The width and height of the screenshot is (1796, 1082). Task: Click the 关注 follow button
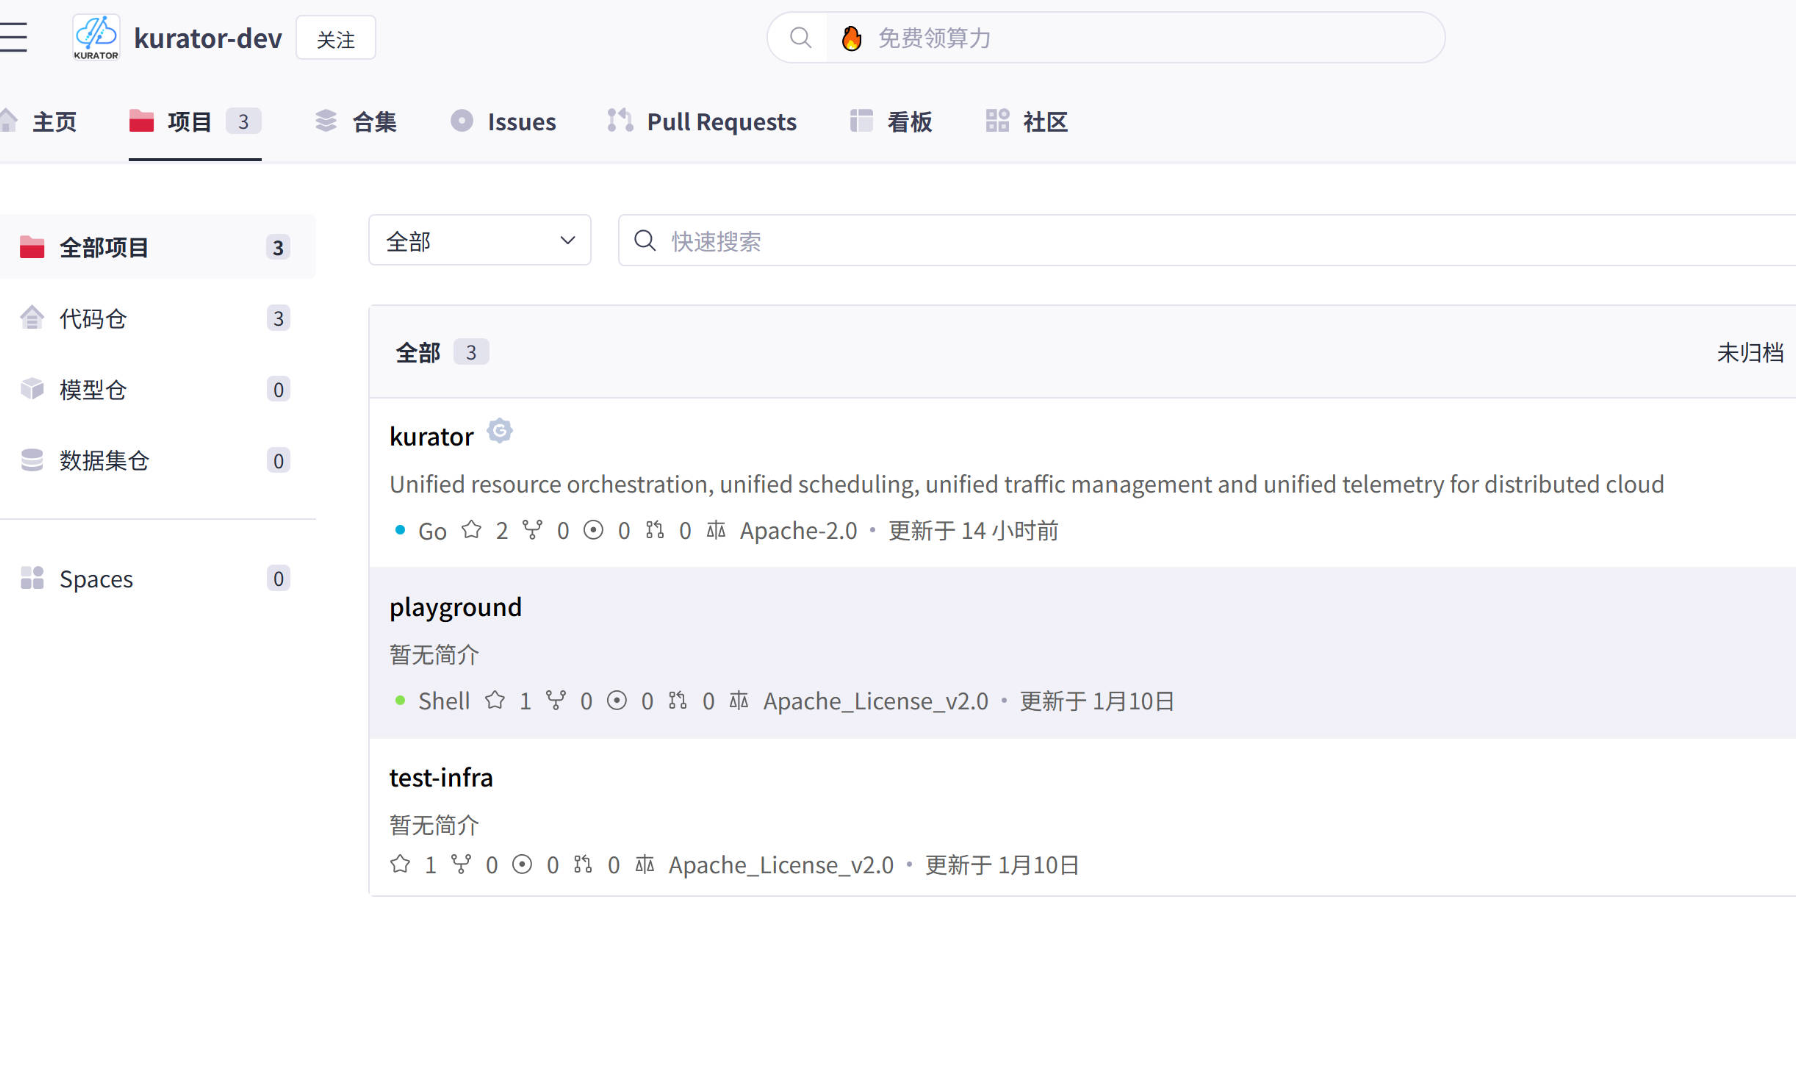336,38
